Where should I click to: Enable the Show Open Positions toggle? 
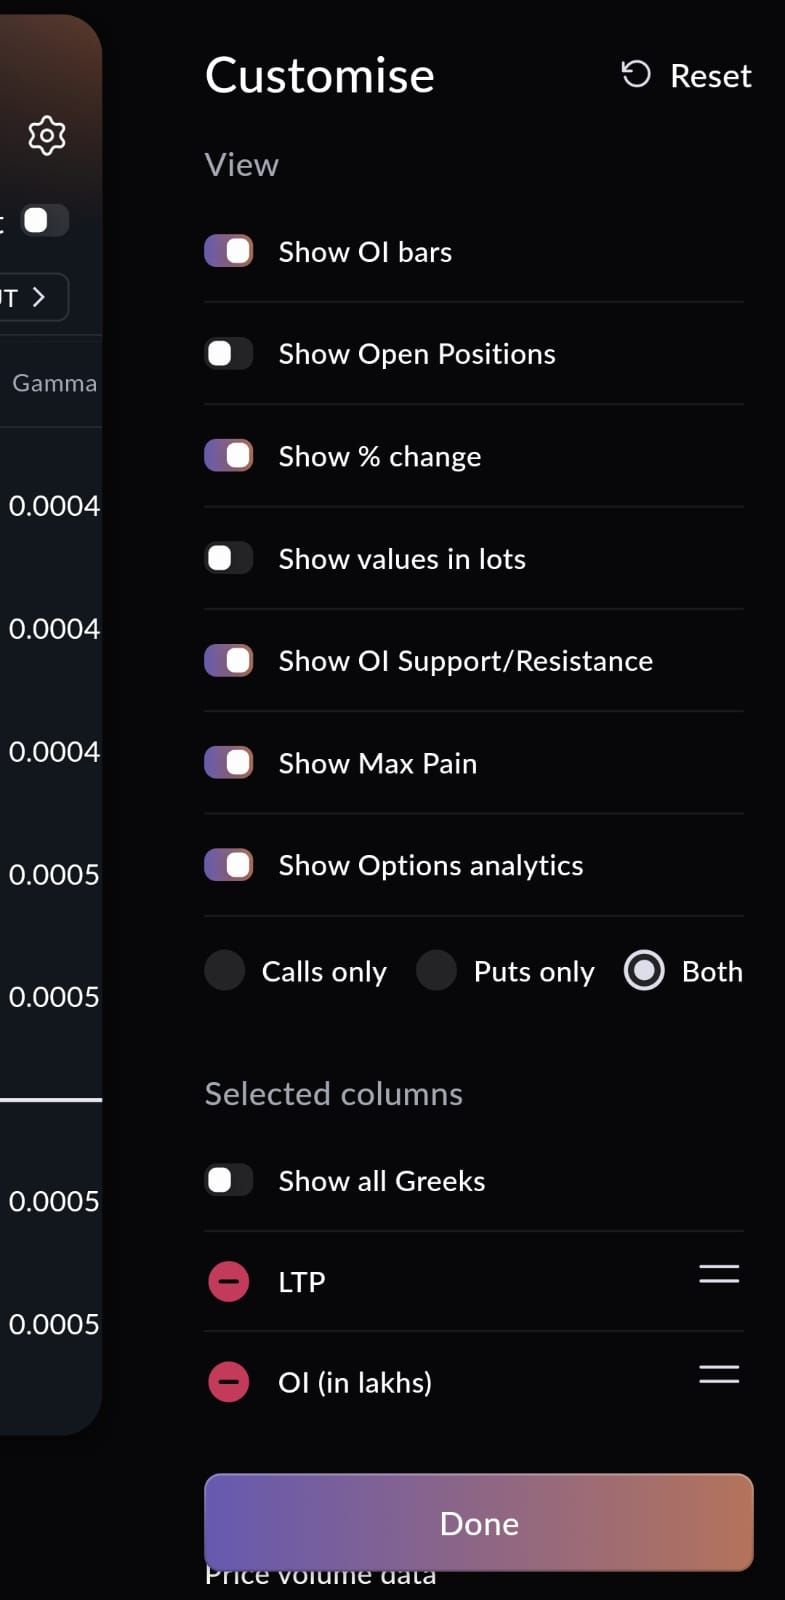pyautogui.click(x=229, y=353)
